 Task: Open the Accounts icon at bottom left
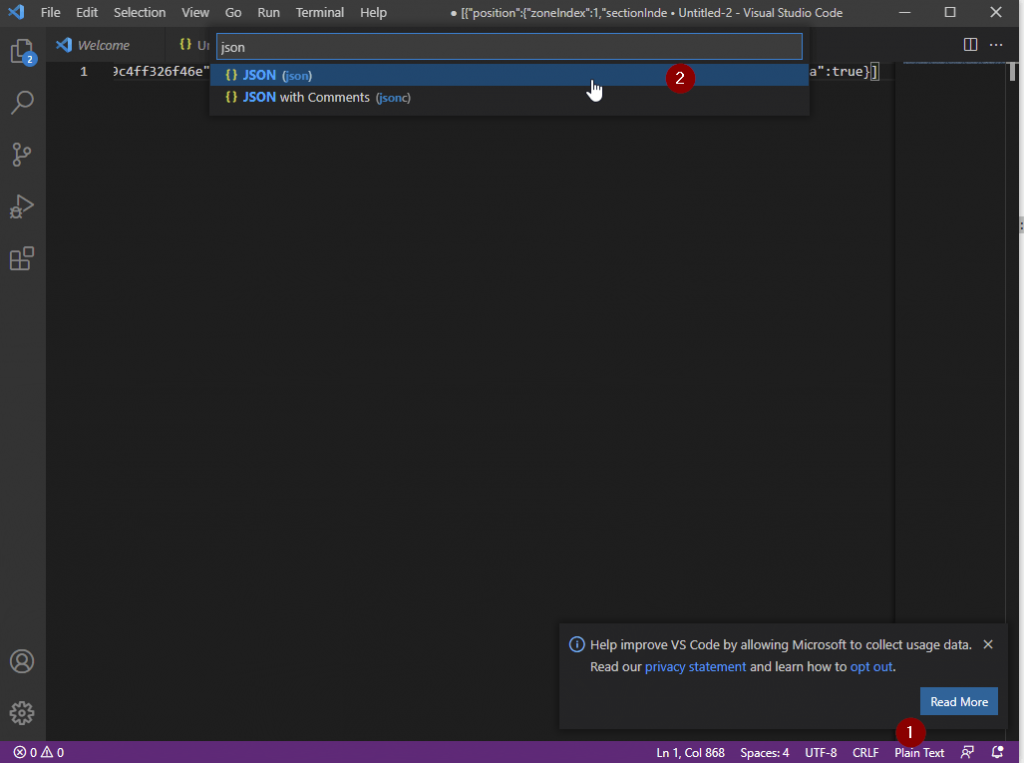click(22, 661)
